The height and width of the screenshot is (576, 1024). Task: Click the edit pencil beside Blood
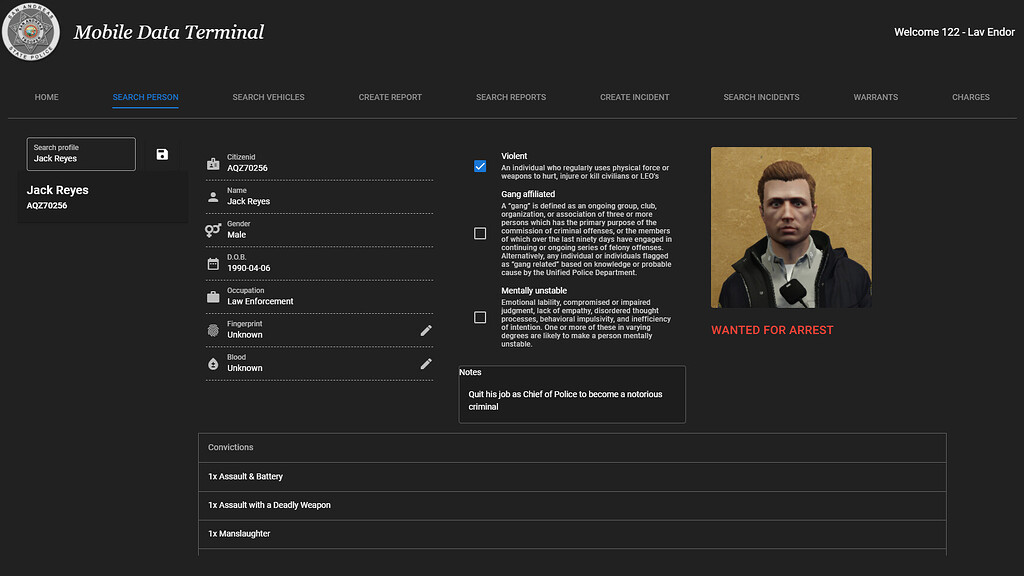pos(426,363)
